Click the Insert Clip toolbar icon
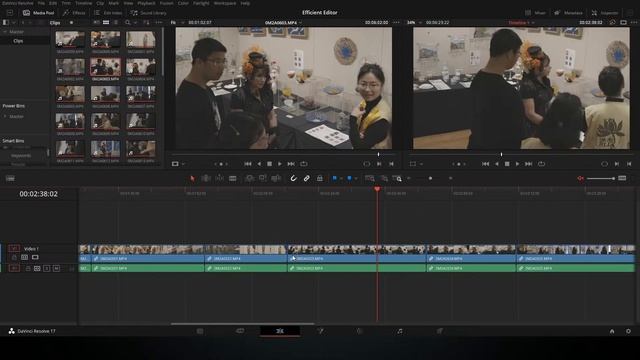The width and height of the screenshot is (640, 360). click(249, 178)
